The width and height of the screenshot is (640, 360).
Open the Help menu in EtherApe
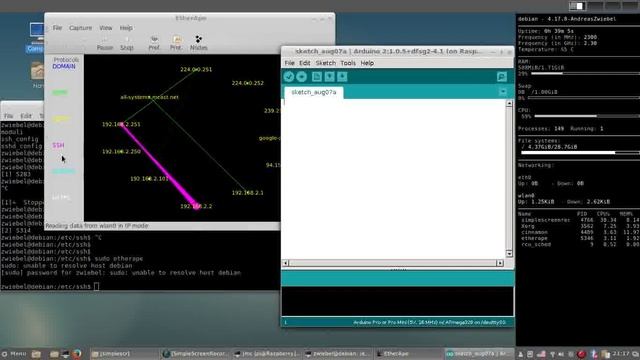(x=126, y=28)
